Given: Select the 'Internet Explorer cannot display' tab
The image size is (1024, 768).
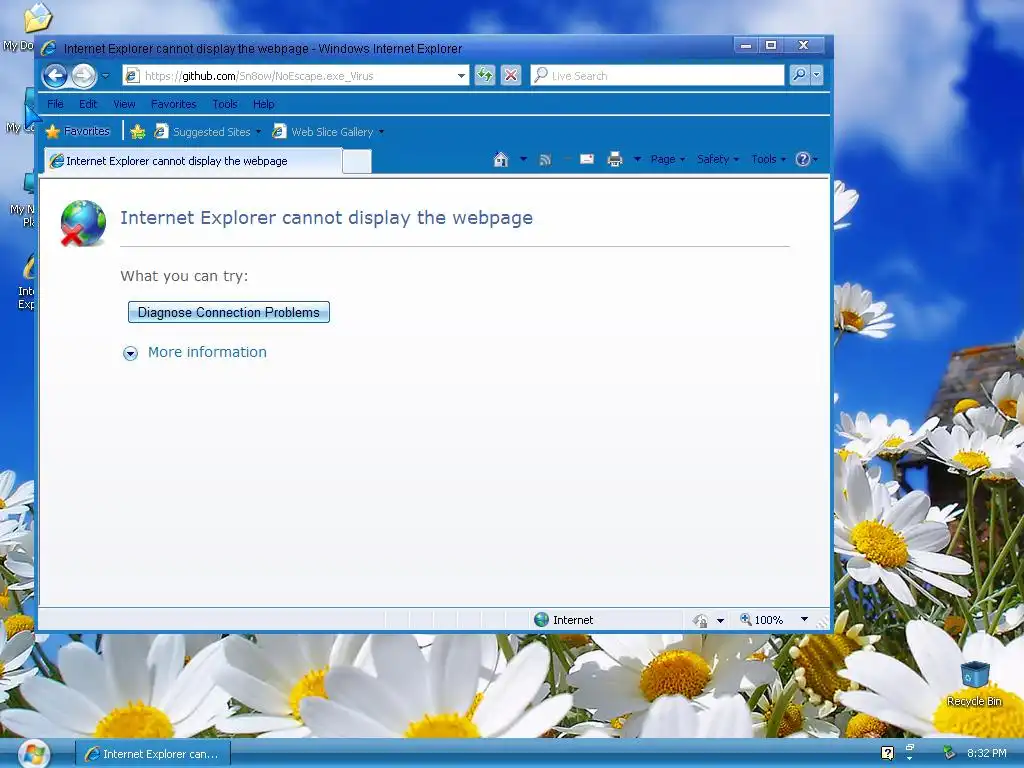Looking at the screenshot, I should tap(193, 161).
